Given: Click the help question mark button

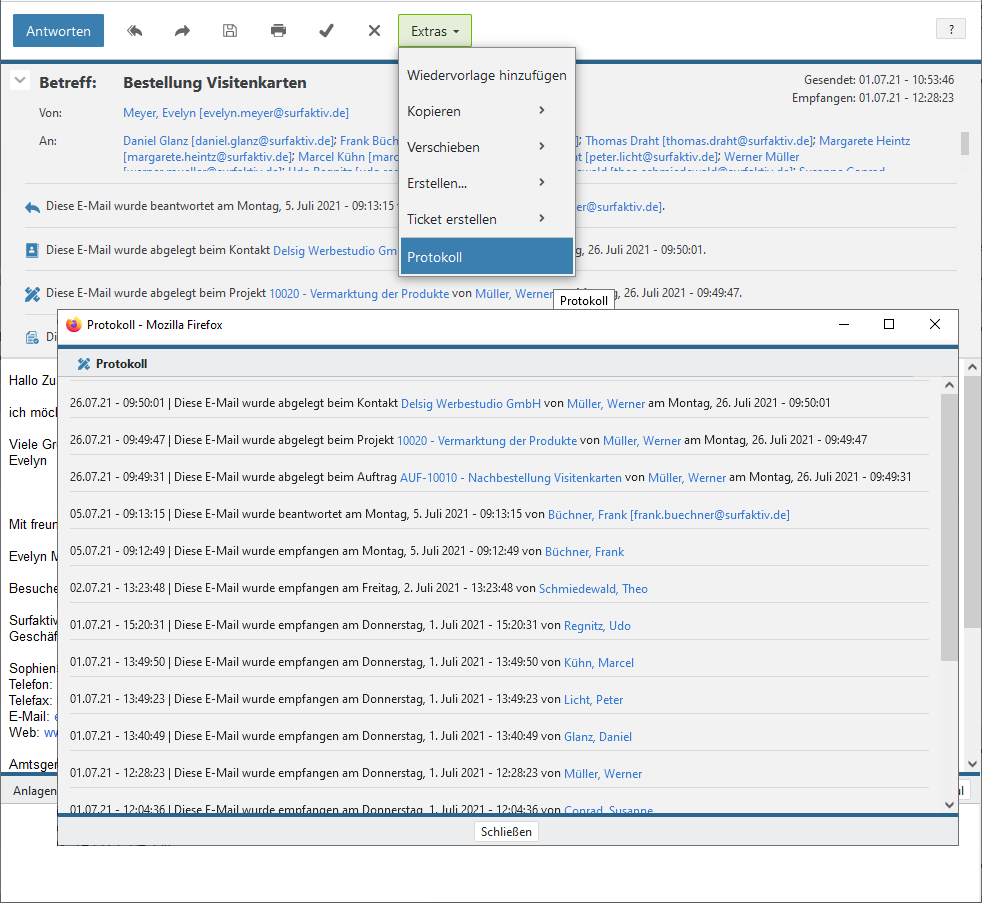Looking at the screenshot, I should coord(950,29).
